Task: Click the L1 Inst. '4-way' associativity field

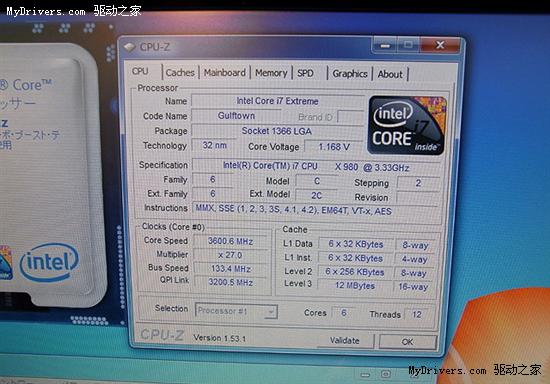Action: click(415, 260)
